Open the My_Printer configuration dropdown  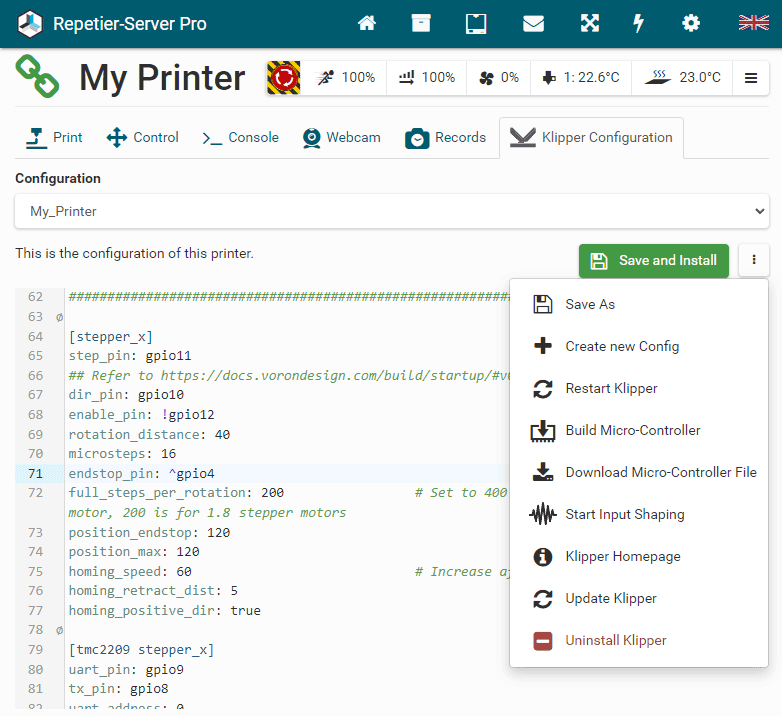[392, 211]
